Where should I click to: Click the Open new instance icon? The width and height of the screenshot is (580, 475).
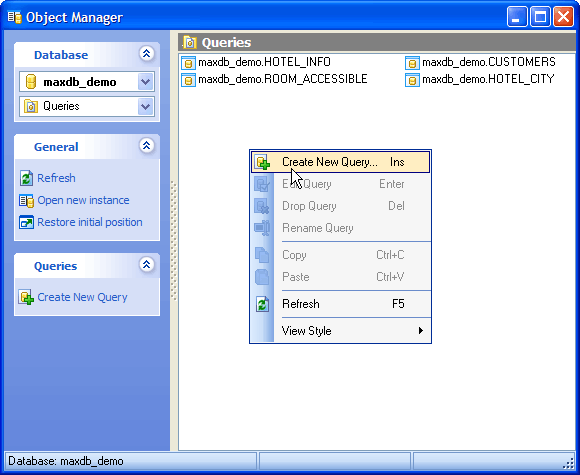click(27, 201)
